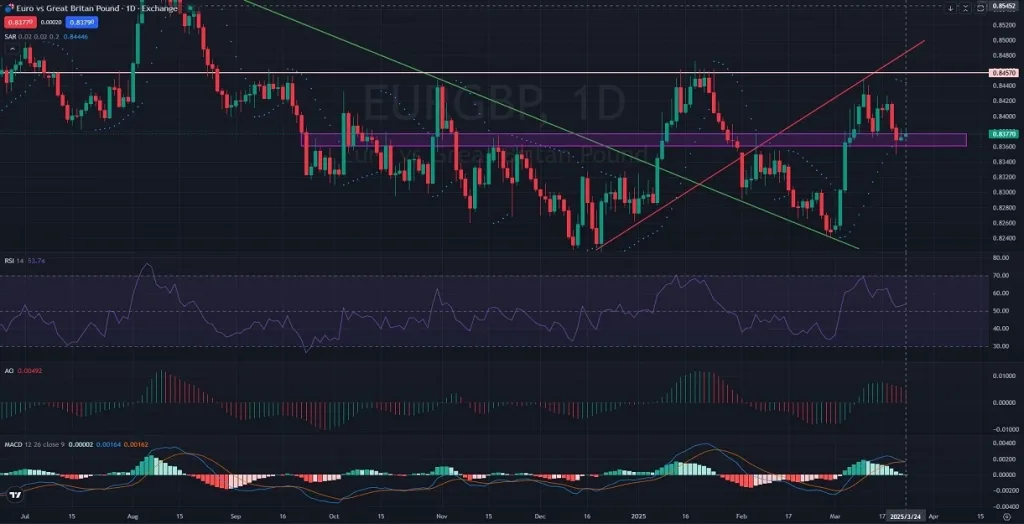The image size is (1024, 524).
Task: Click the 2025 label on the time axis
Action: tap(637, 516)
